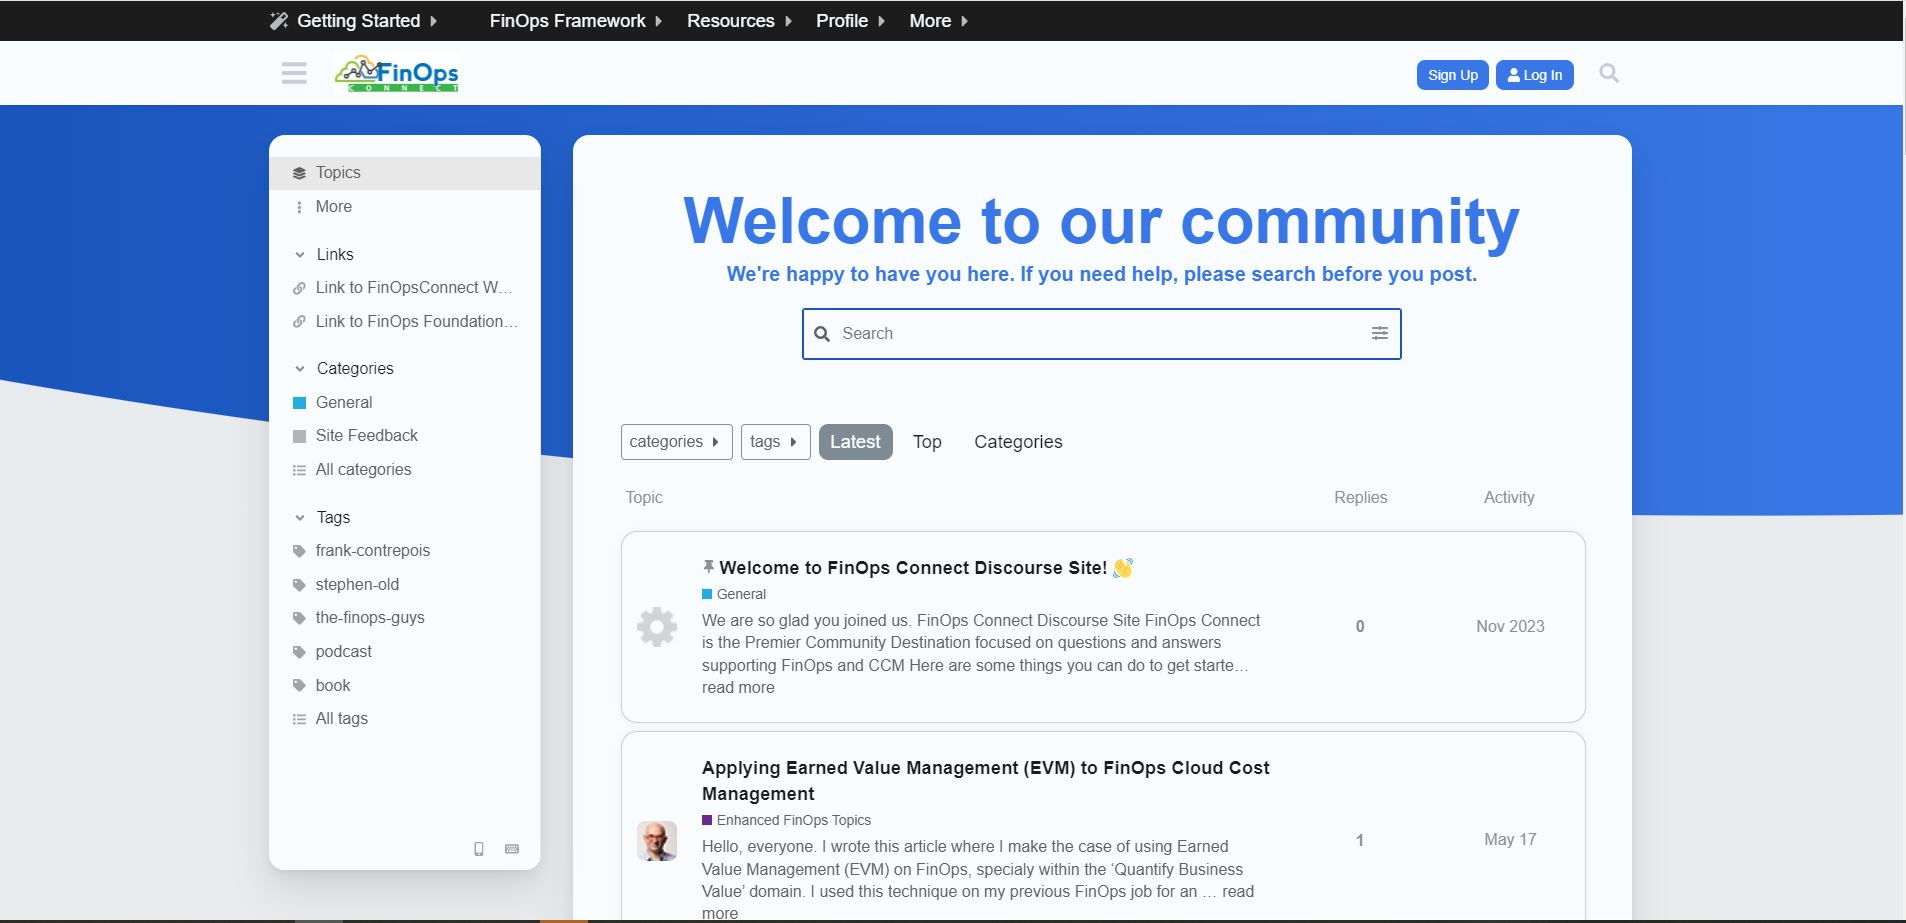This screenshot has height=923, width=1906.
Task: Click read more on the Welcome topic
Action: pos(738,688)
